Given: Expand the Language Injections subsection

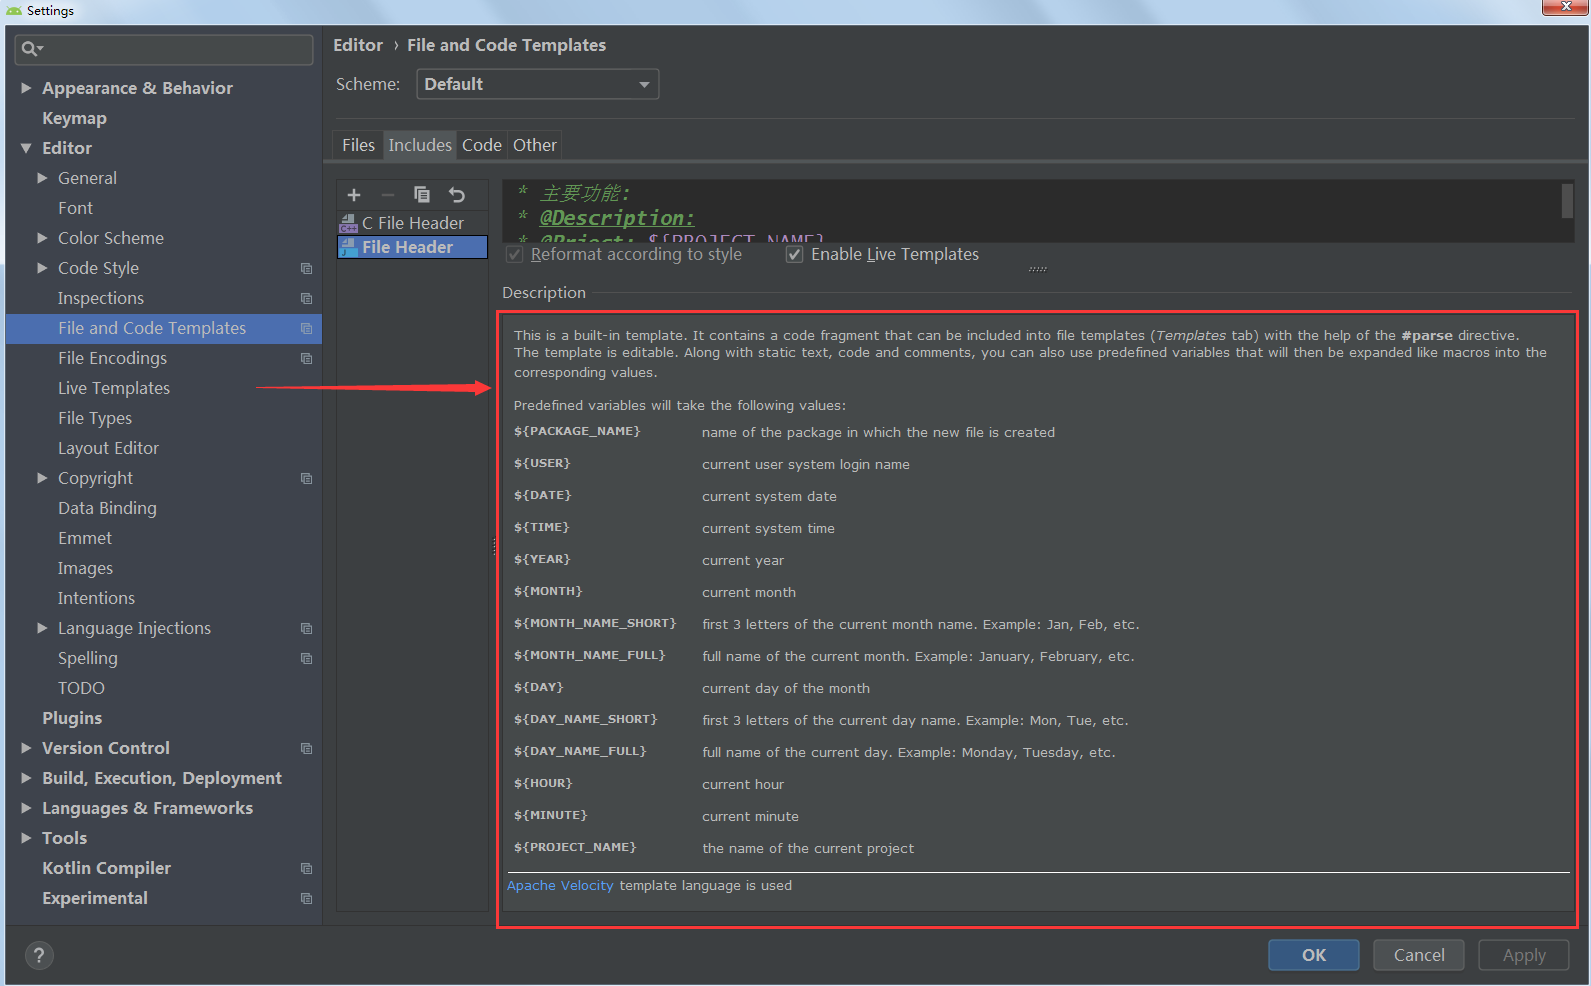Looking at the screenshot, I should 42,628.
